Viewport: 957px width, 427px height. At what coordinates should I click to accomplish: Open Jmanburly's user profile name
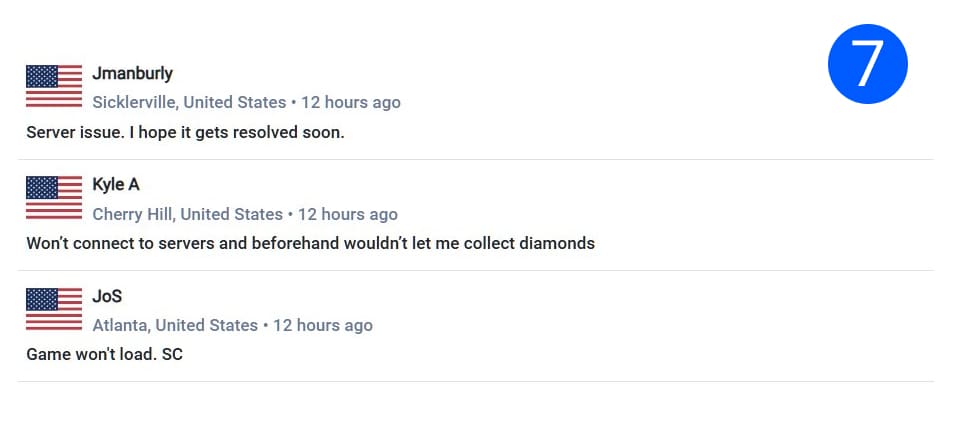[x=132, y=73]
